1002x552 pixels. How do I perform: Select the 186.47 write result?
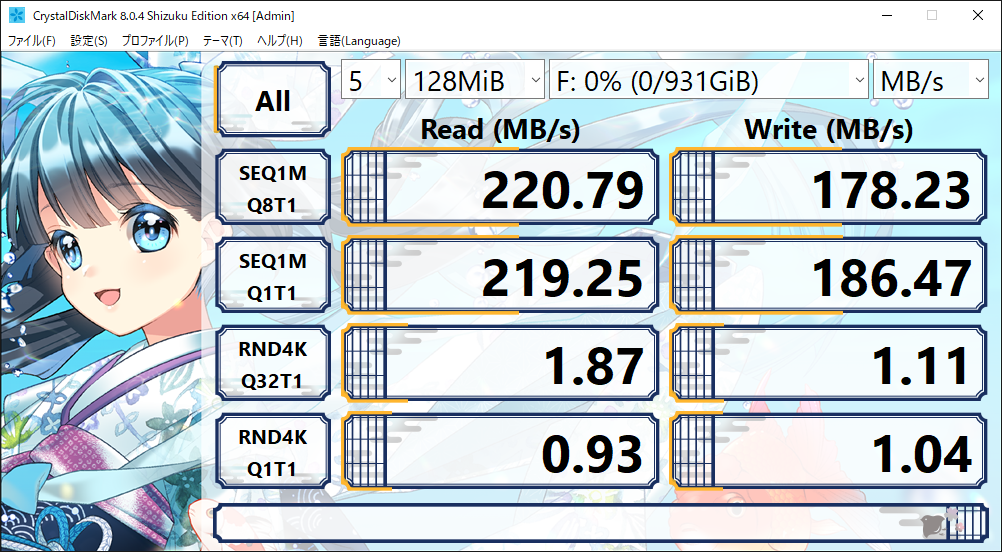(829, 275)
